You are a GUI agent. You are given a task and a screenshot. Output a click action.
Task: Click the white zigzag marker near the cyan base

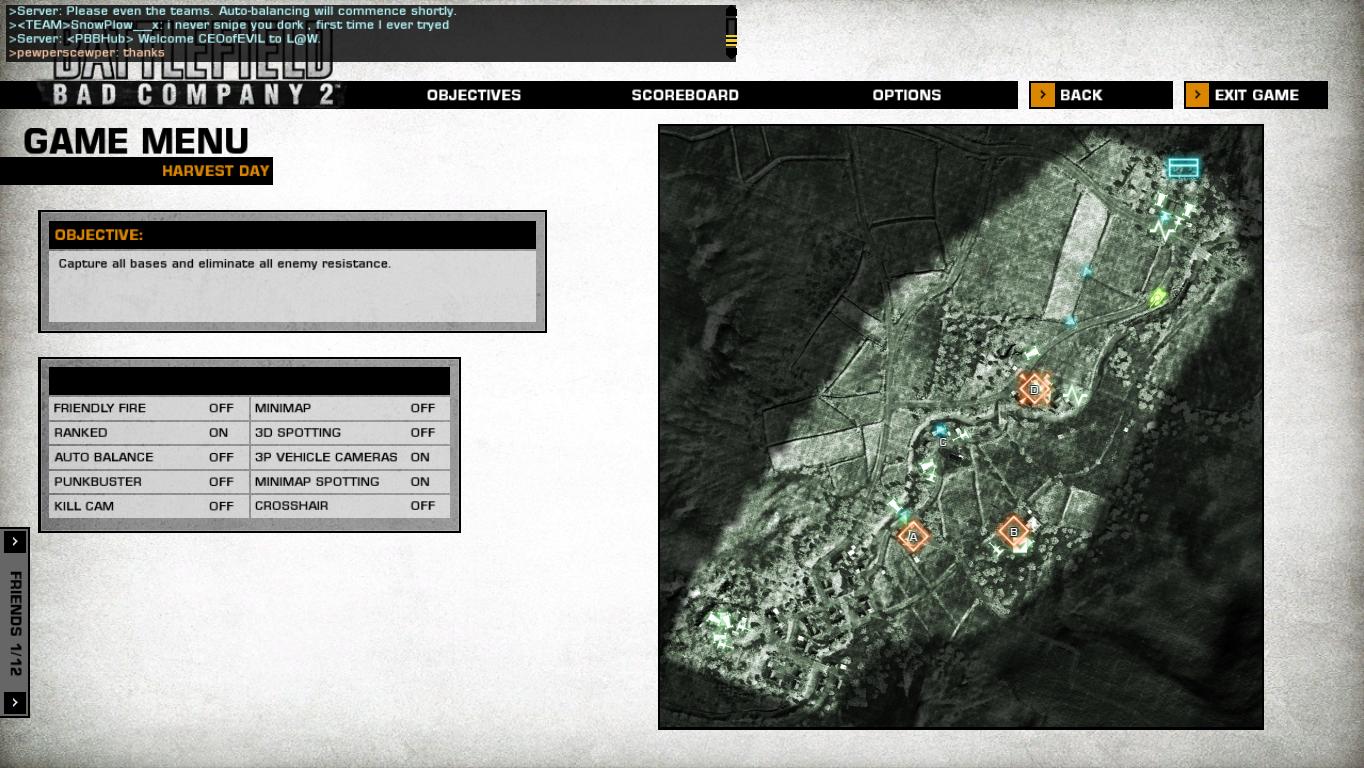tap(1163, 230)
